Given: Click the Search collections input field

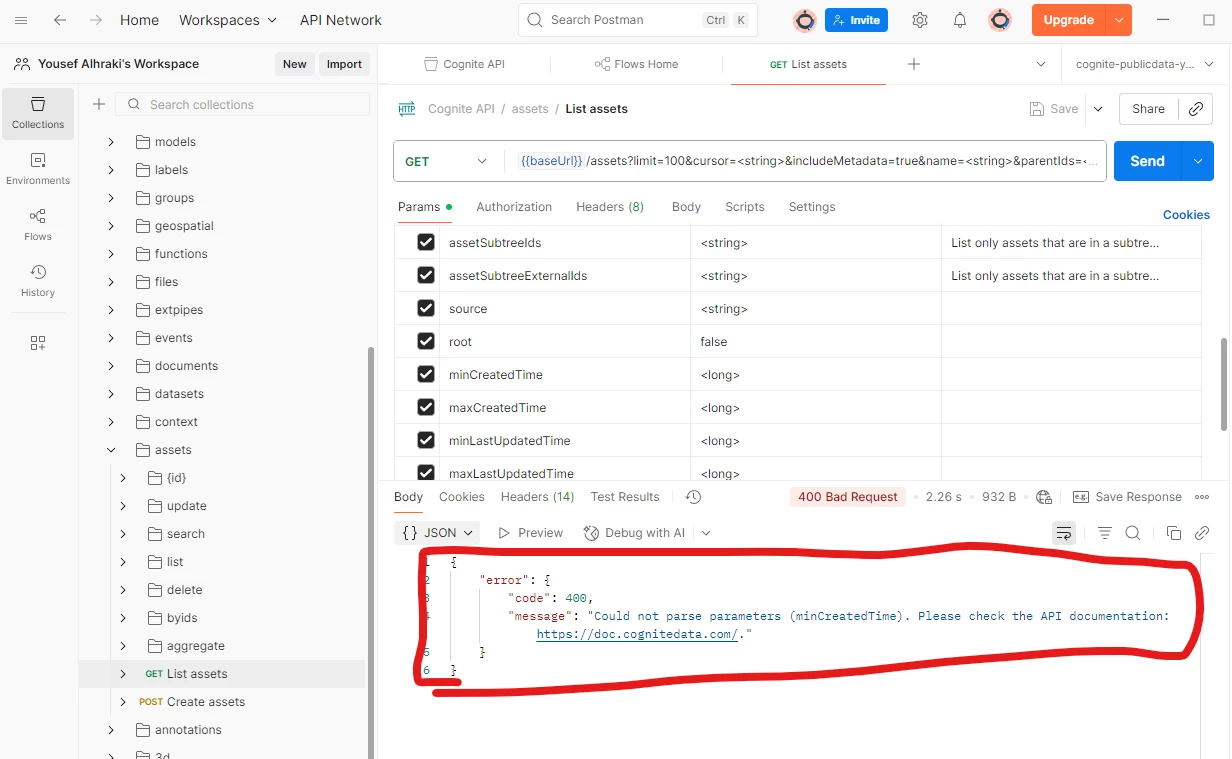Looking at the screenshot, I should point(255,104).
